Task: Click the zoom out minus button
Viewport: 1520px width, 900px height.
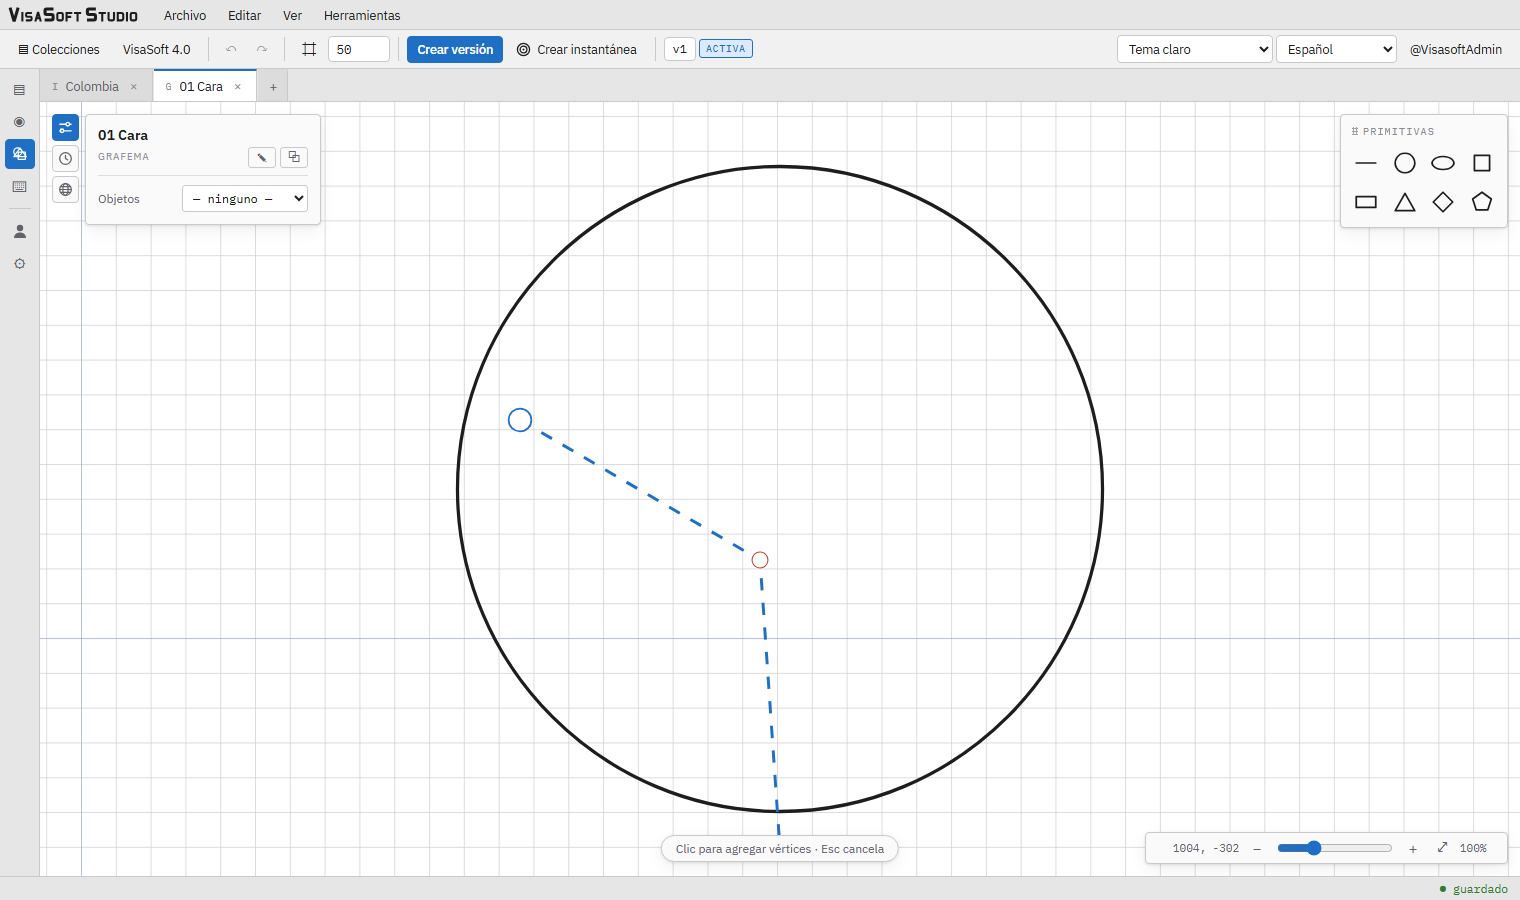Action: pyautogui.click(x=1257, y=849)
